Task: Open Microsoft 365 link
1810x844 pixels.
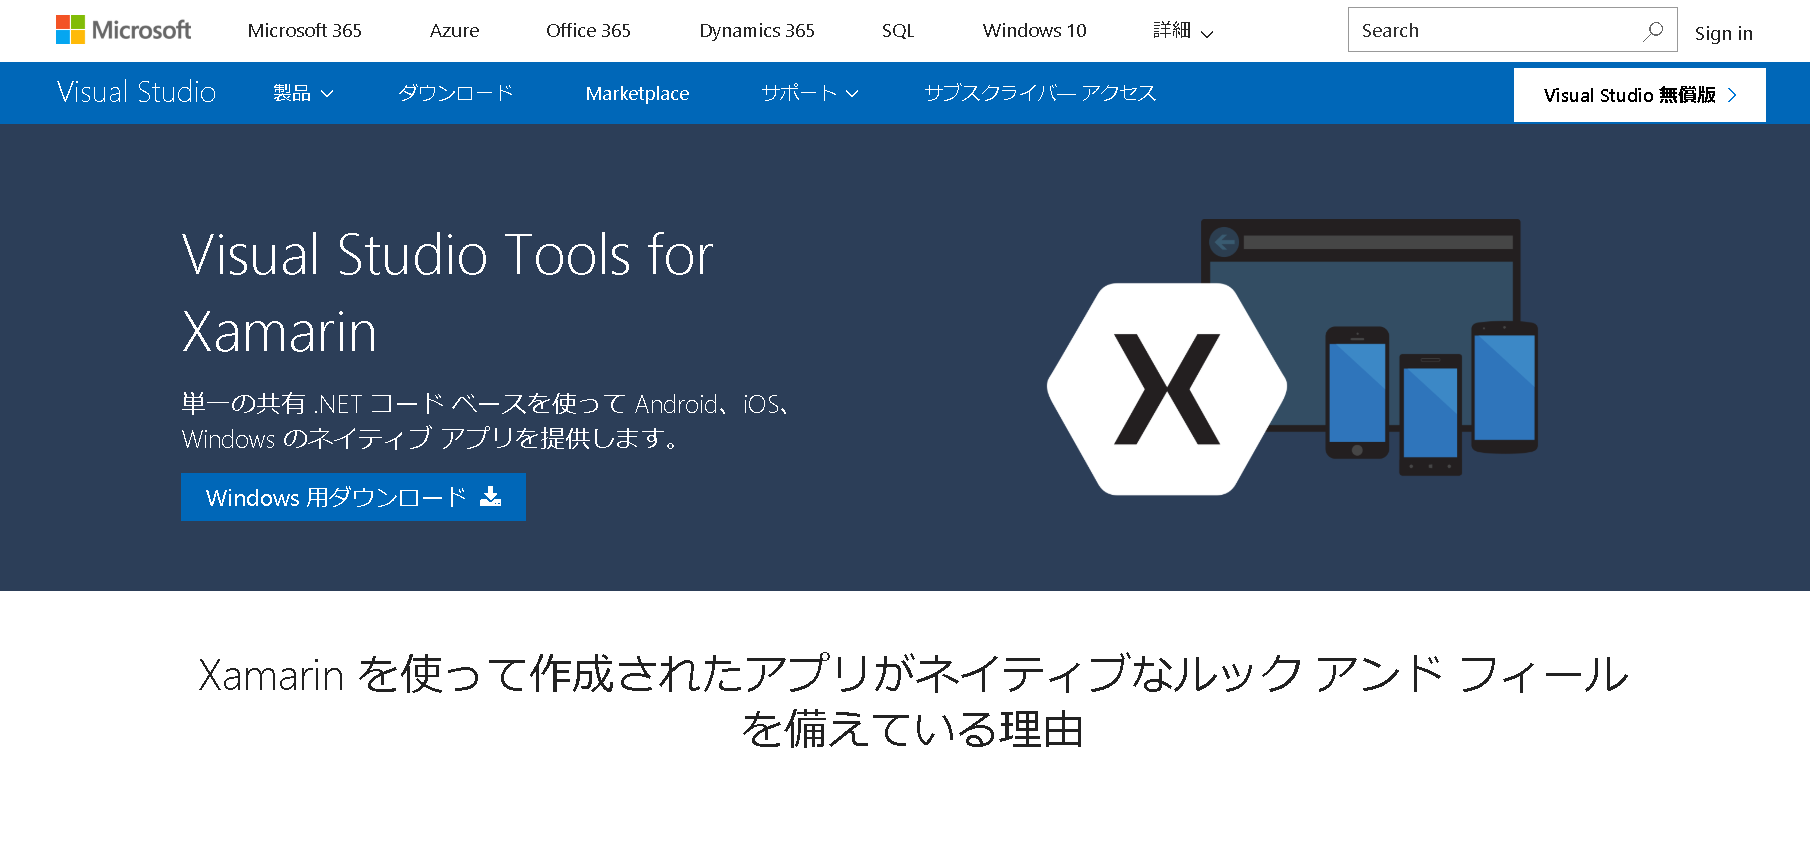Action: coord(305,31)
